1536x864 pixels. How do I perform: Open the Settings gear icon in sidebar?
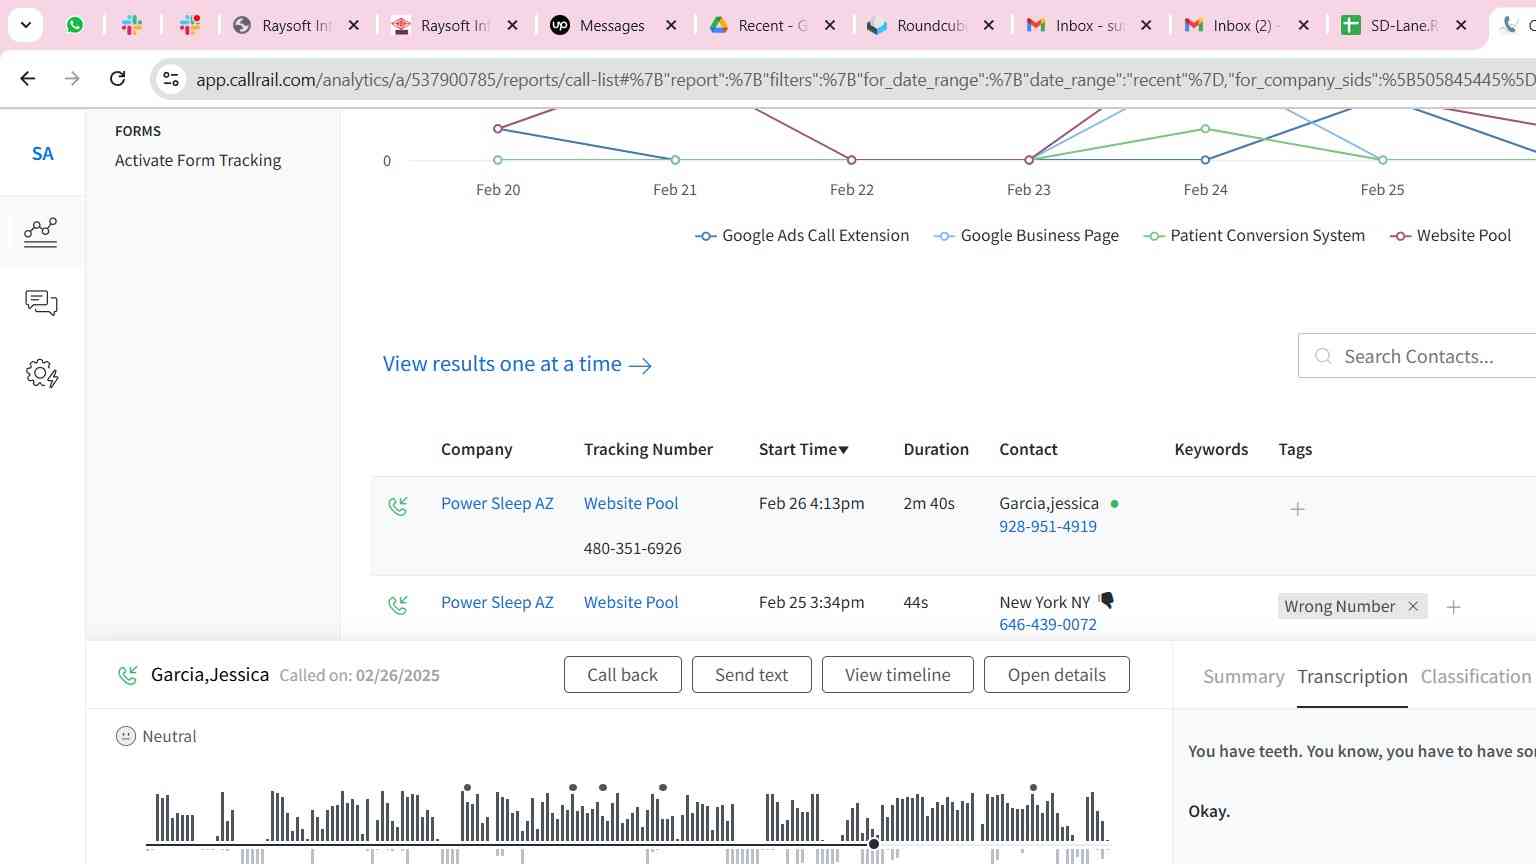(x=41, y=374)
